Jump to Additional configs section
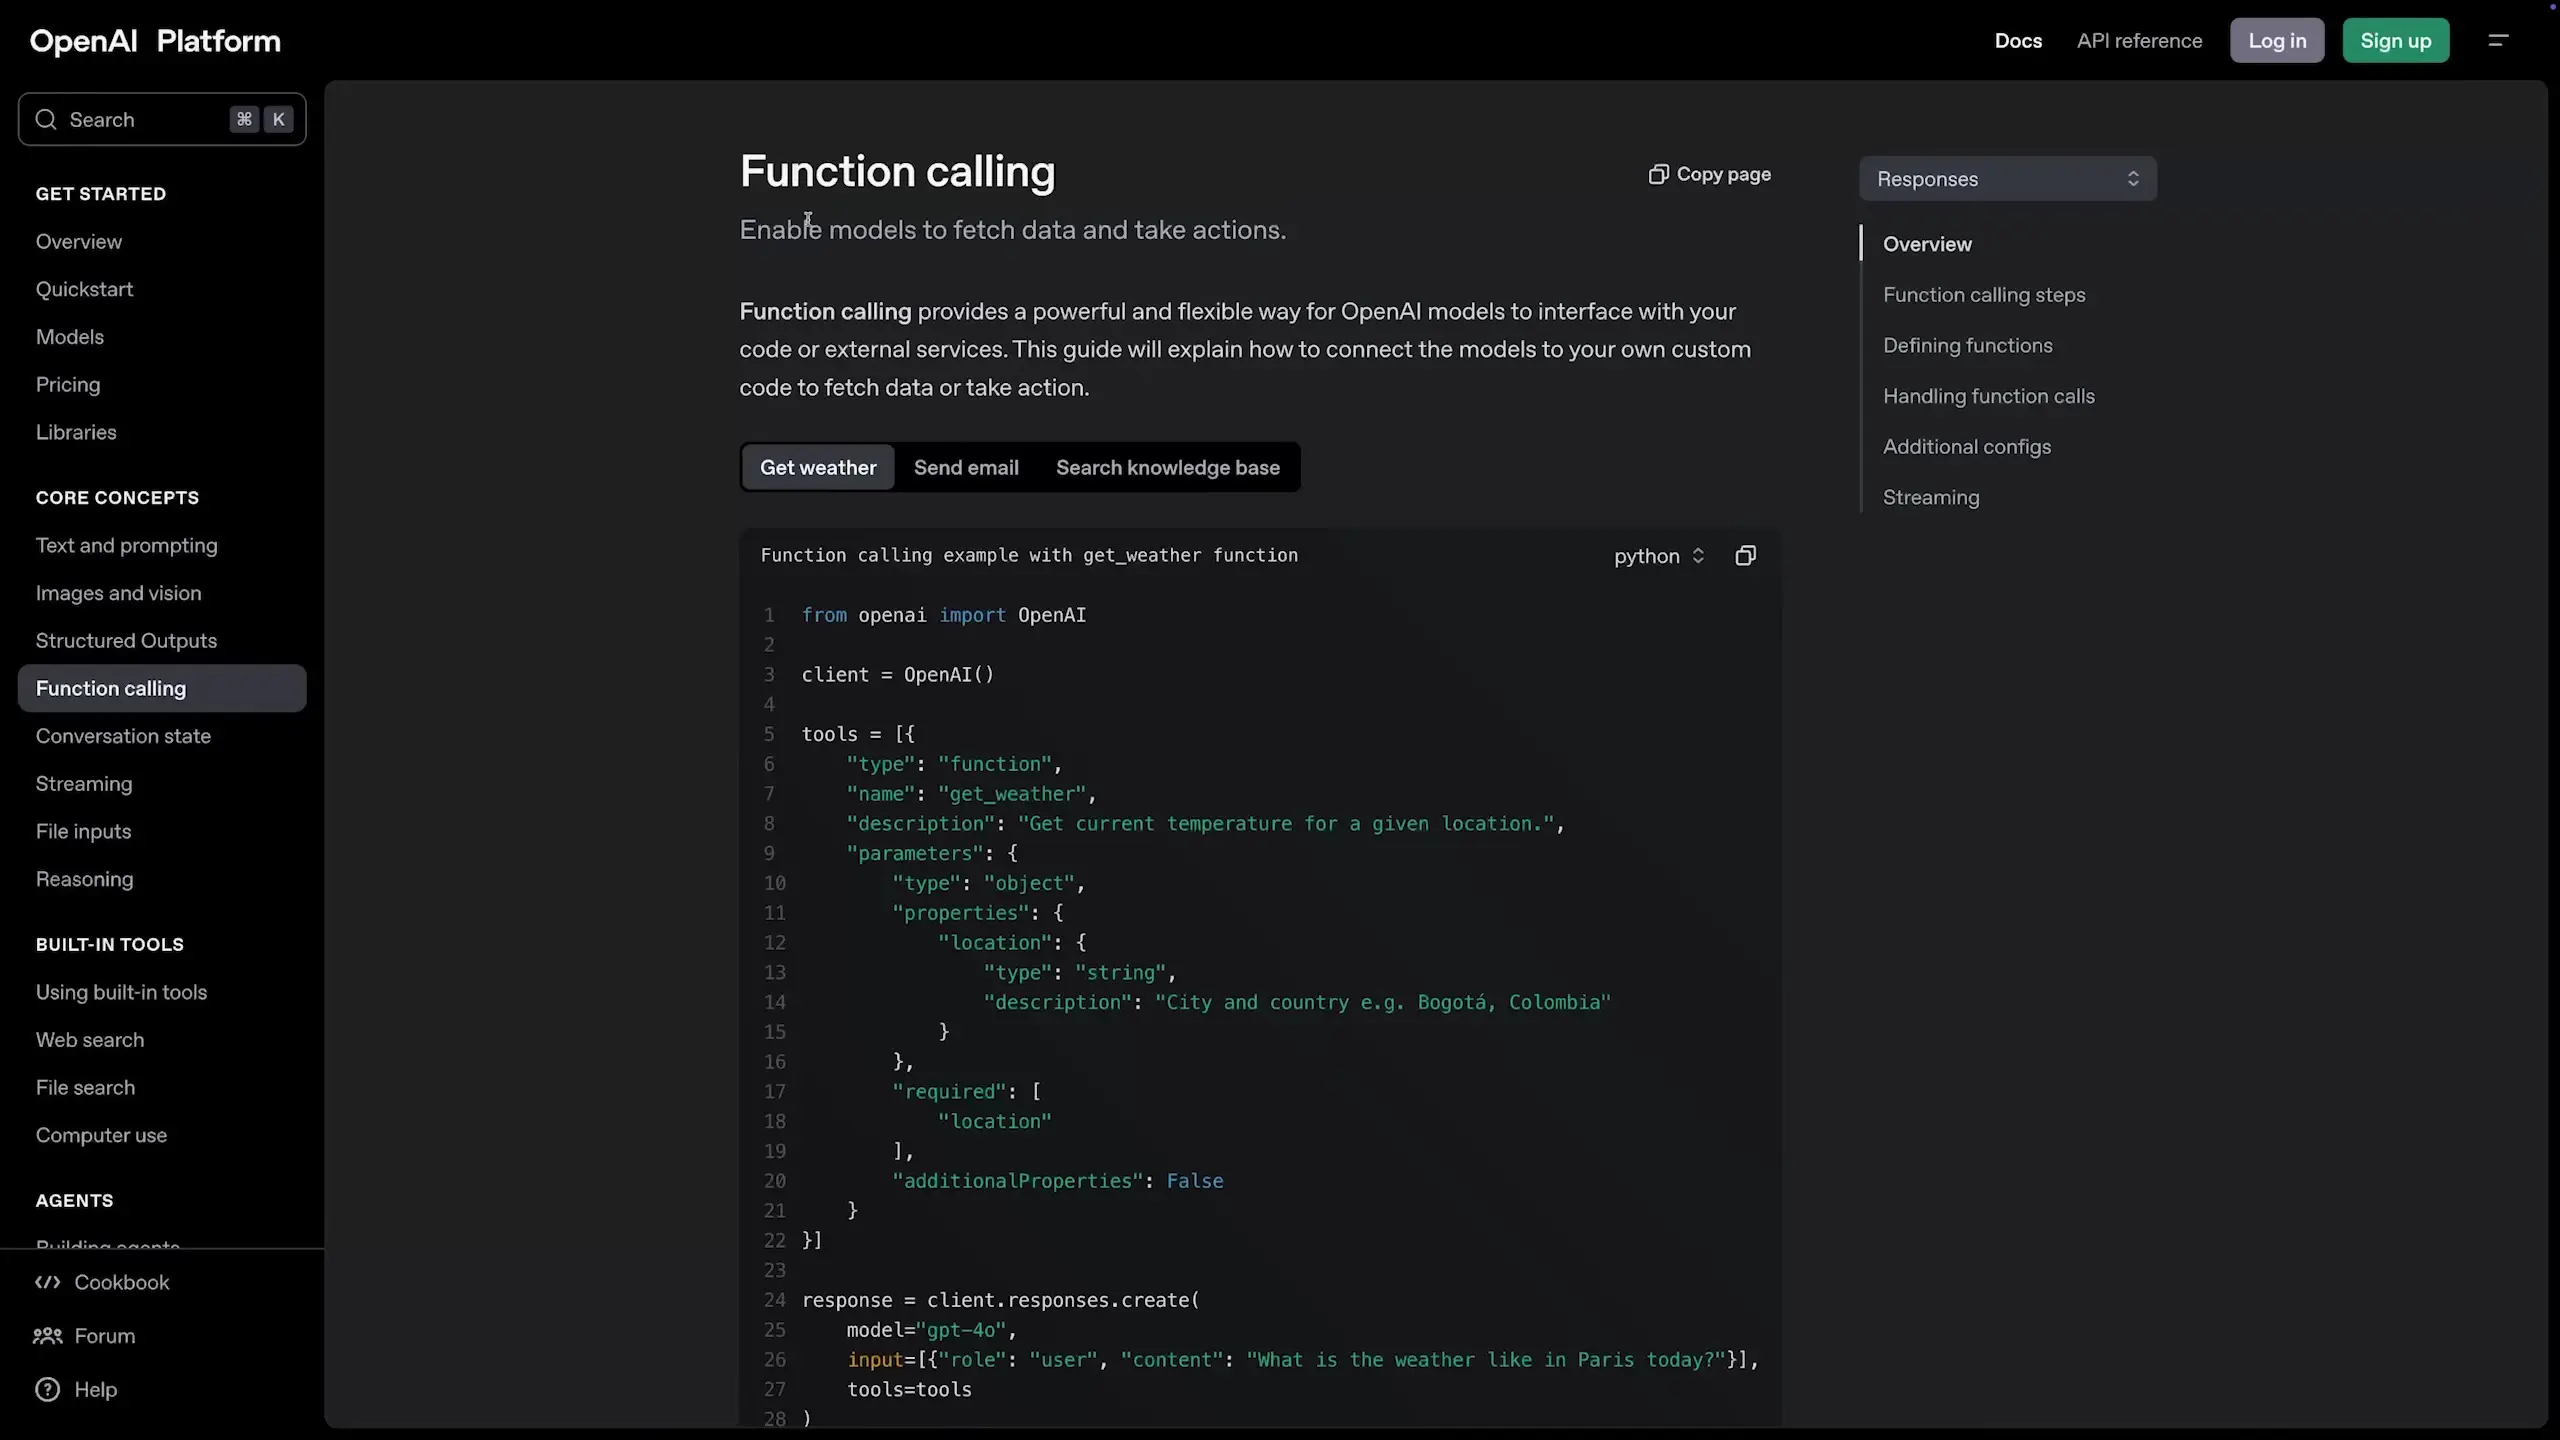 1966,447
